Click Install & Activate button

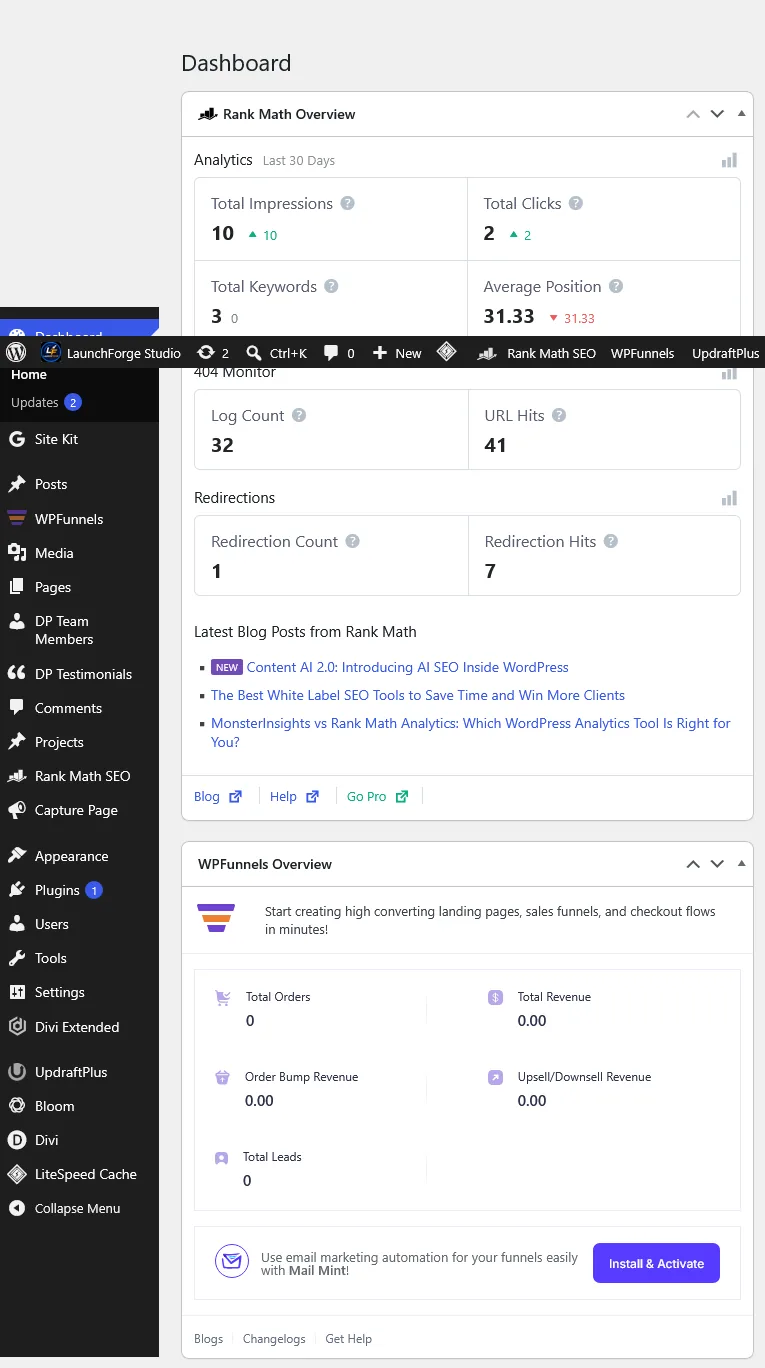click(x=656, y=1264)
